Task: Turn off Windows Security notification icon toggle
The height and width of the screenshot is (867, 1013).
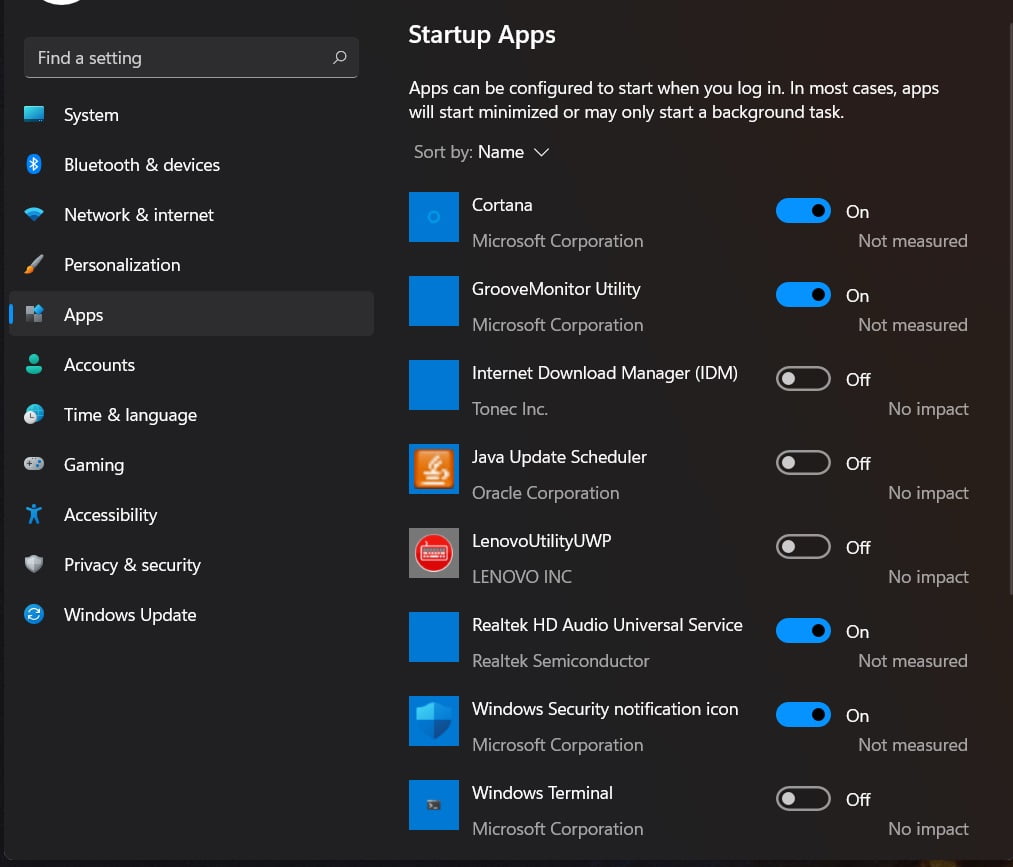Action: (803, 715)
